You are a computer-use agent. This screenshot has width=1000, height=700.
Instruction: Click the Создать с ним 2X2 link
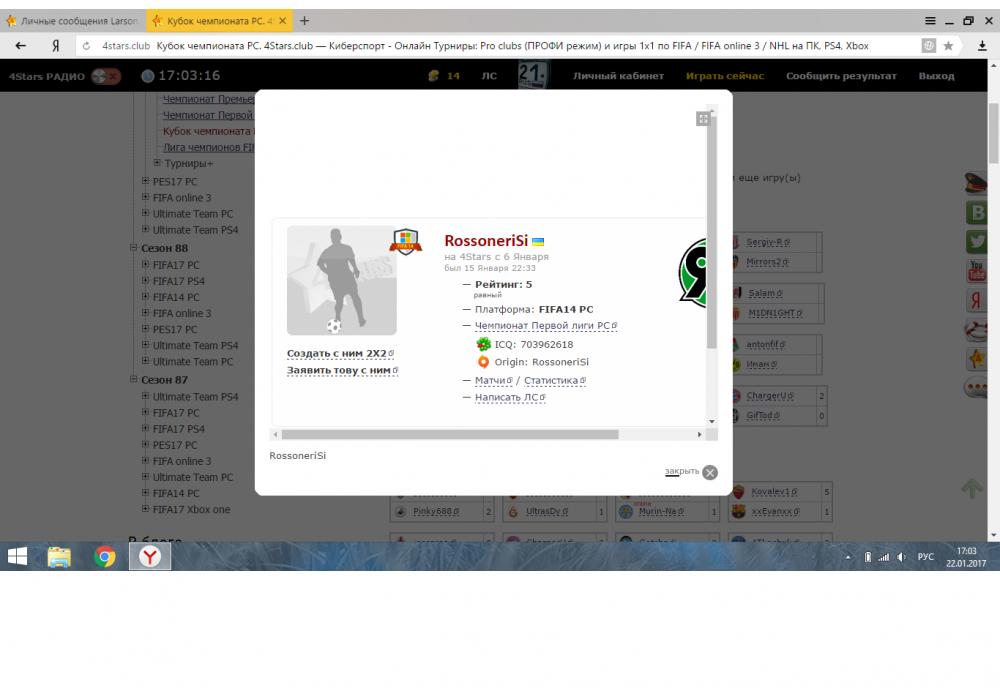[337, 354]
